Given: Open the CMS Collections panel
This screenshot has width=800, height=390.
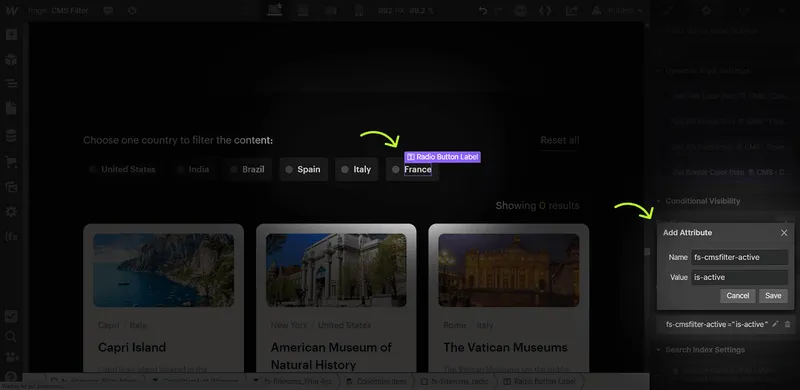Looking at the screenshot, I should tap(11, 135).
